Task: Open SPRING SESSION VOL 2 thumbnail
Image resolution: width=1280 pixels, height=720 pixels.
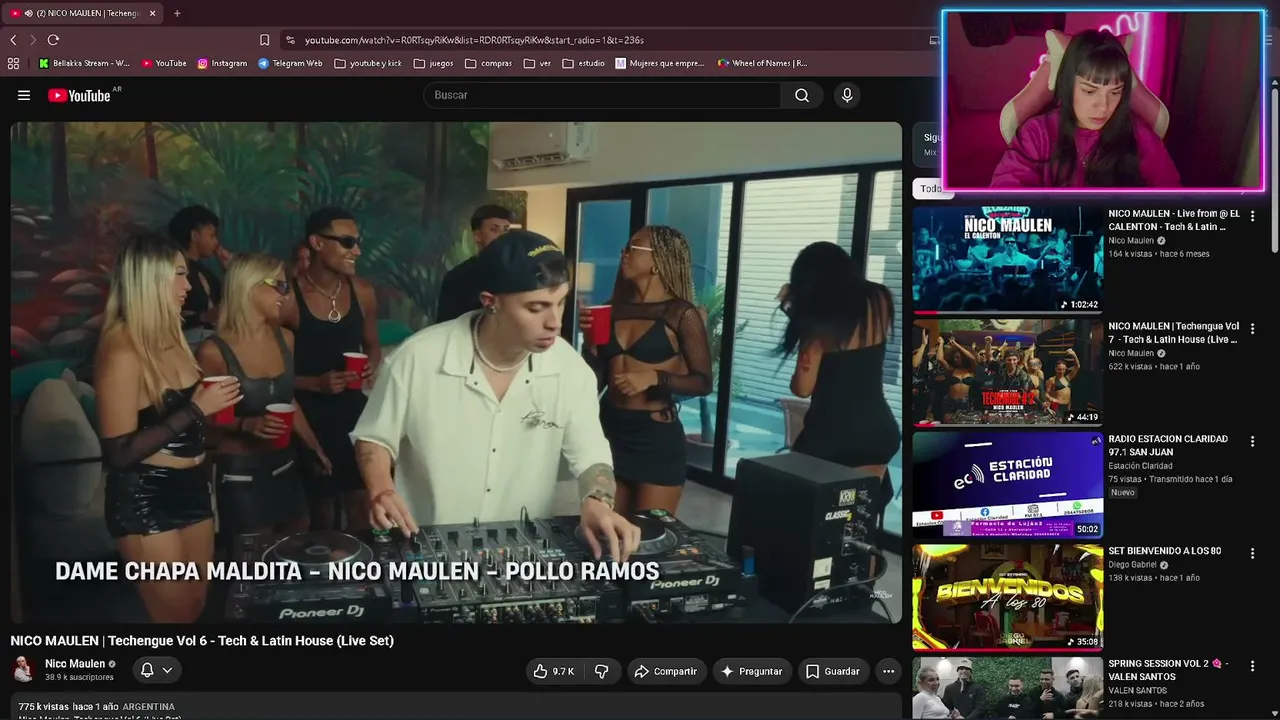Action: tap(1008, 688)
